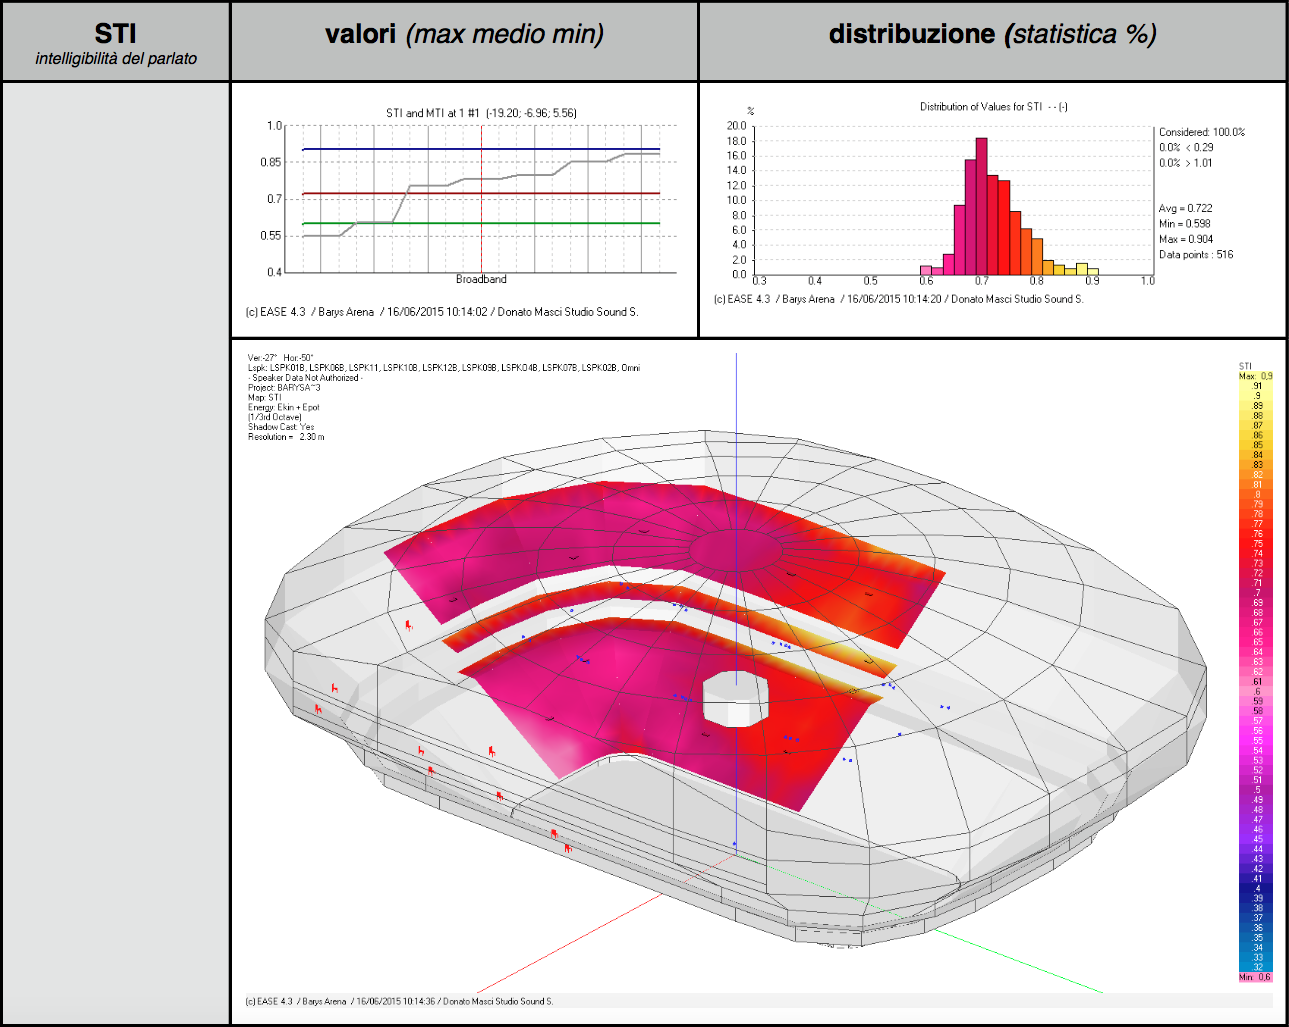Click the tallest histogram bar near 0.7
This screenshot has height=1027, width=1289.
click(982, 206)
